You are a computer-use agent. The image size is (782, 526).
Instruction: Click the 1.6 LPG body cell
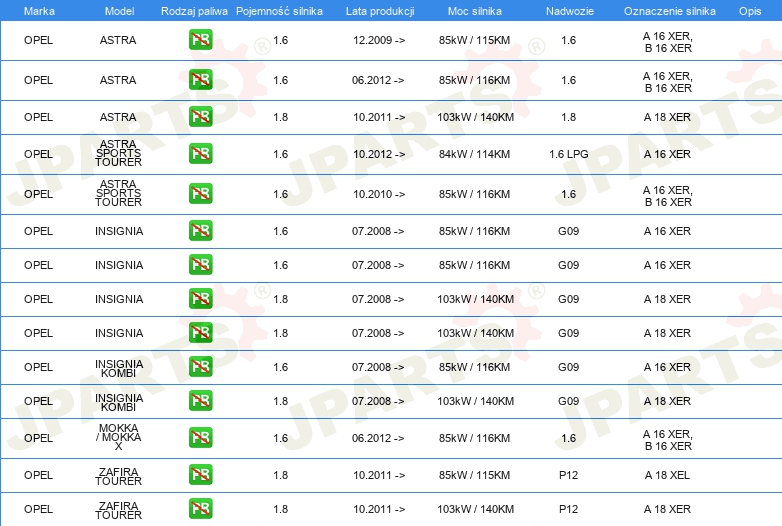click(568, 154)
